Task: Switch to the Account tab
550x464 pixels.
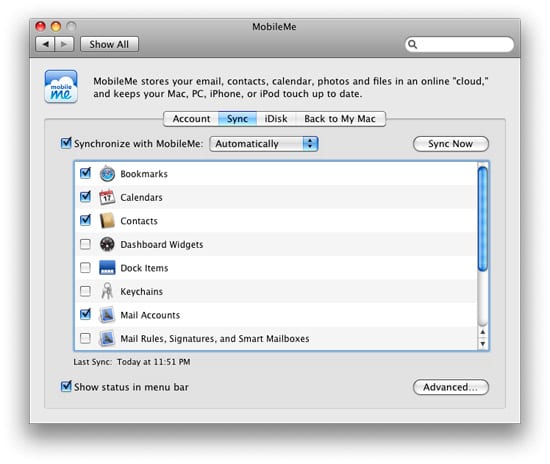Action: pyautogui.click(x=191, y=119)
